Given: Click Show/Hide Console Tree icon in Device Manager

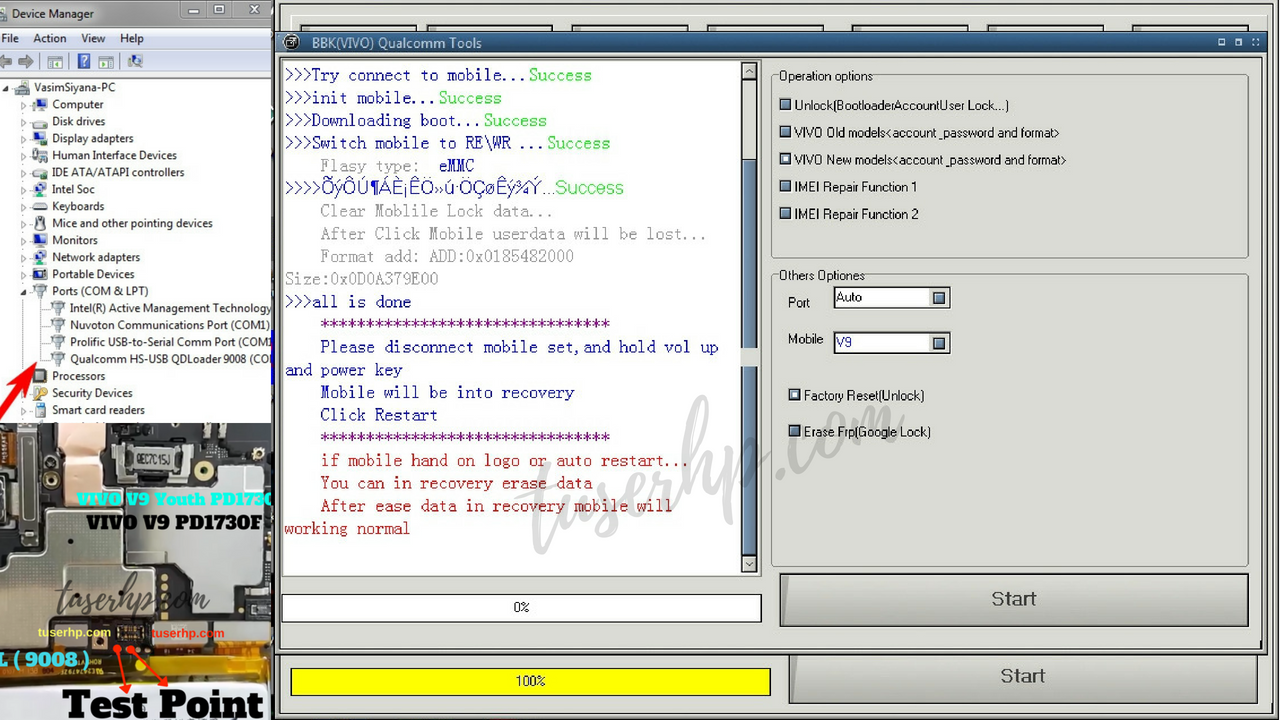Looking at the screenshot, I should pyautogui.click(x=56, y=61).
